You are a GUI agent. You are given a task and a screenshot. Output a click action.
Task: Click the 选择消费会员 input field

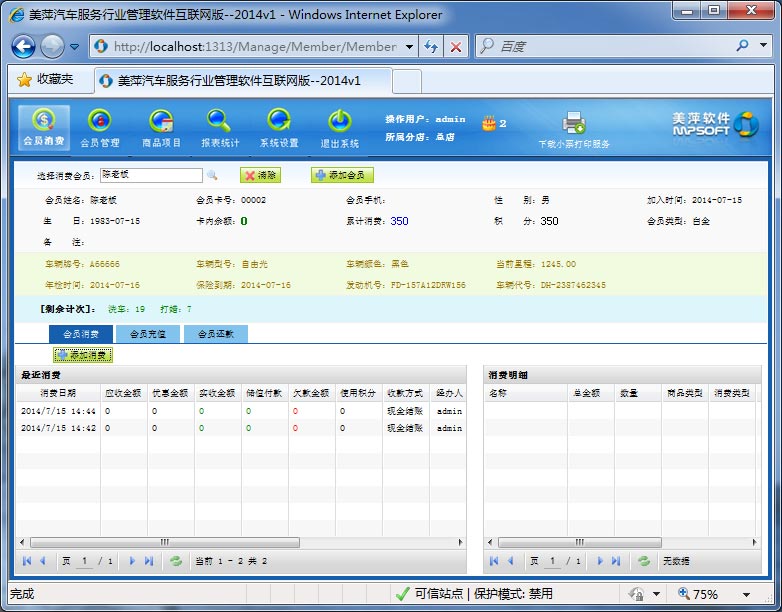150,175
